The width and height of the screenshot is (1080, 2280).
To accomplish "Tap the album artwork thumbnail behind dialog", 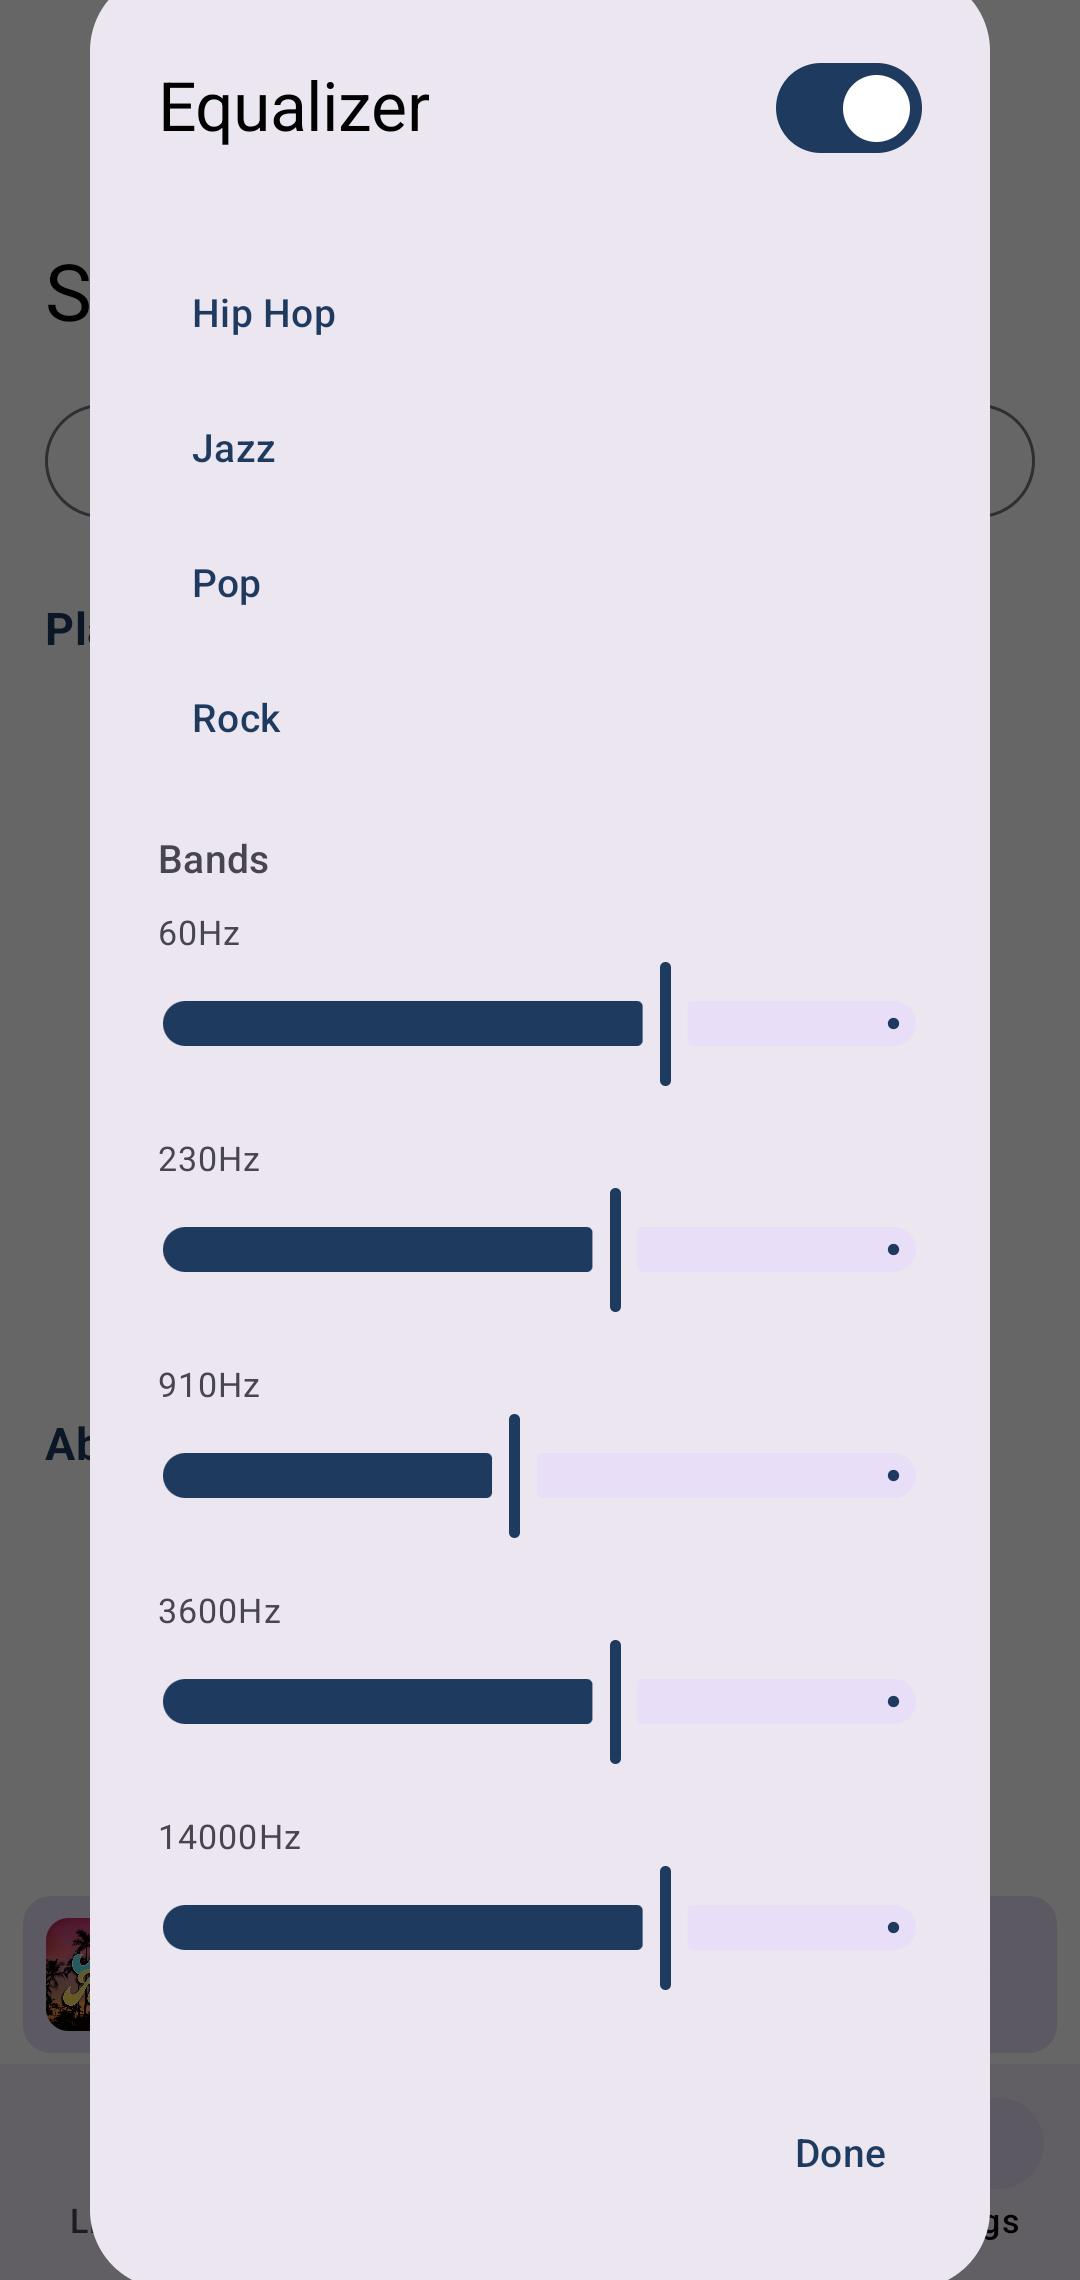I will click(x=68, y=1974).
